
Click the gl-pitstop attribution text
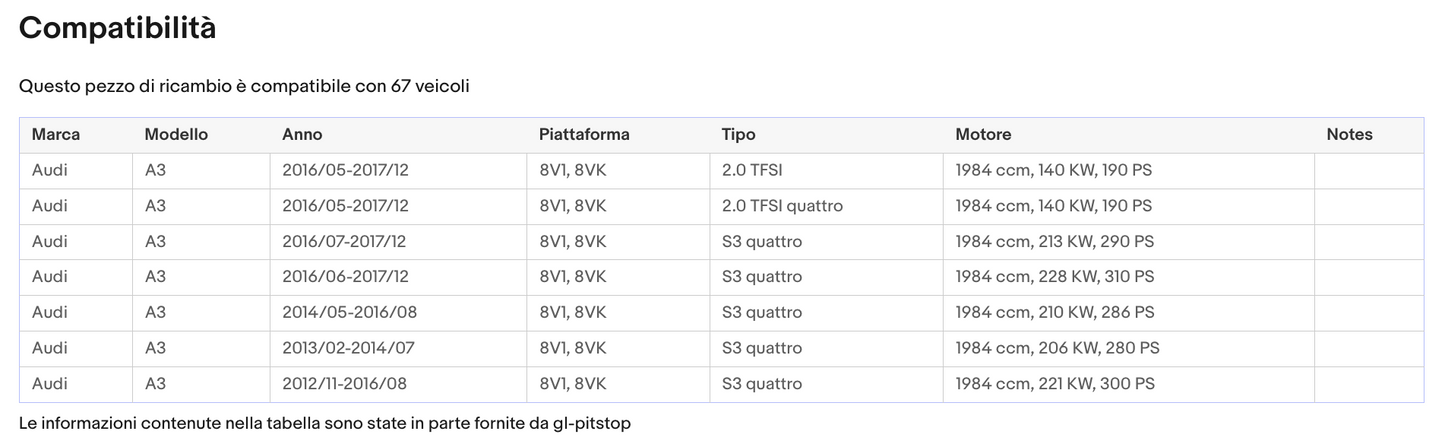[325, 423]
